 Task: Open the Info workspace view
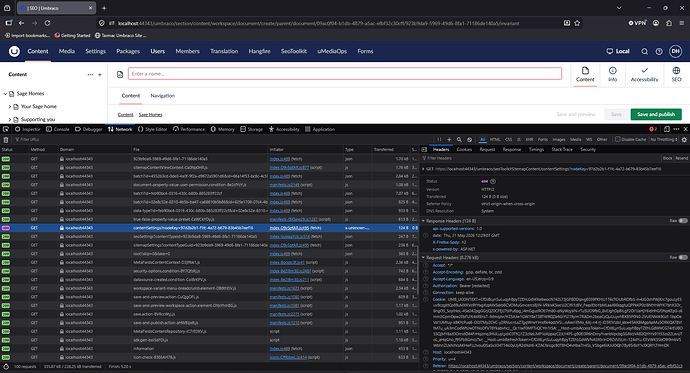pyautogui.click(x=612, y=74)
